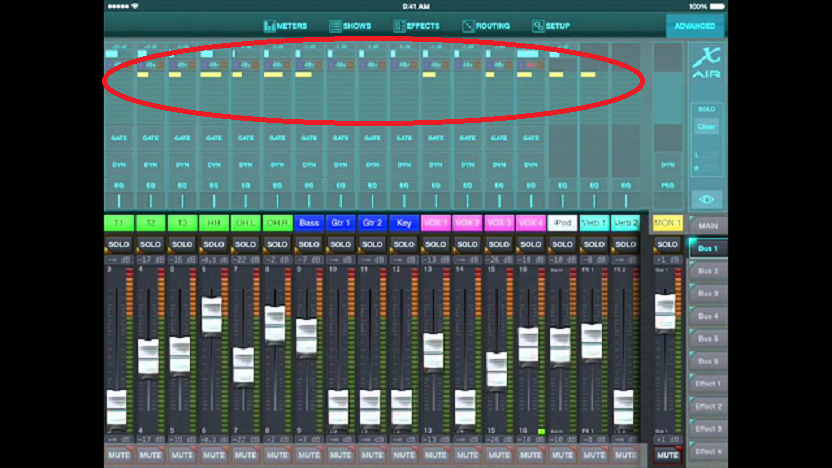
Task: Open PEQ on the MON 1 bus
Action: (x=668, y=186)
